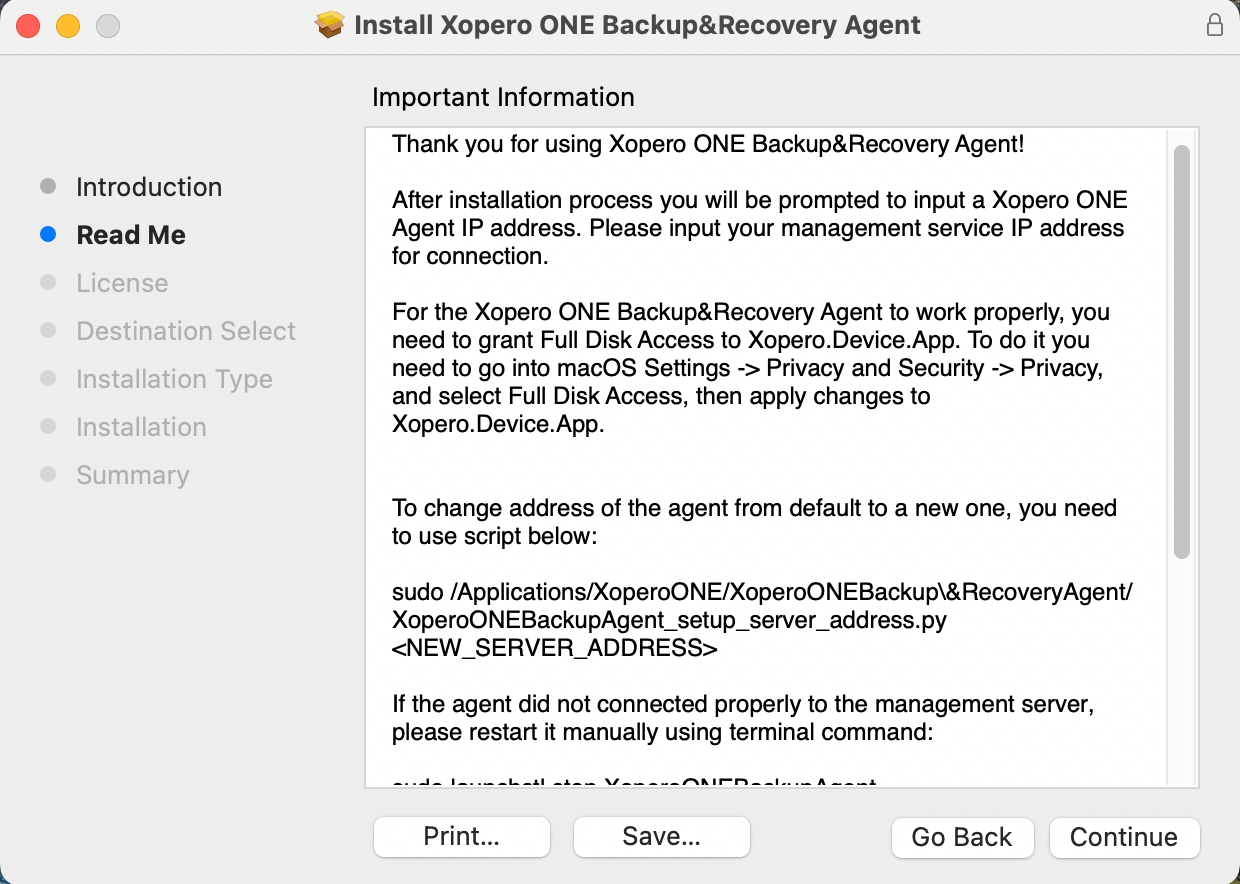Click the gray dot beside Summary
The width and height of the screenshot is (1240, 884).
pyautogui.click(x=50, y=474)
